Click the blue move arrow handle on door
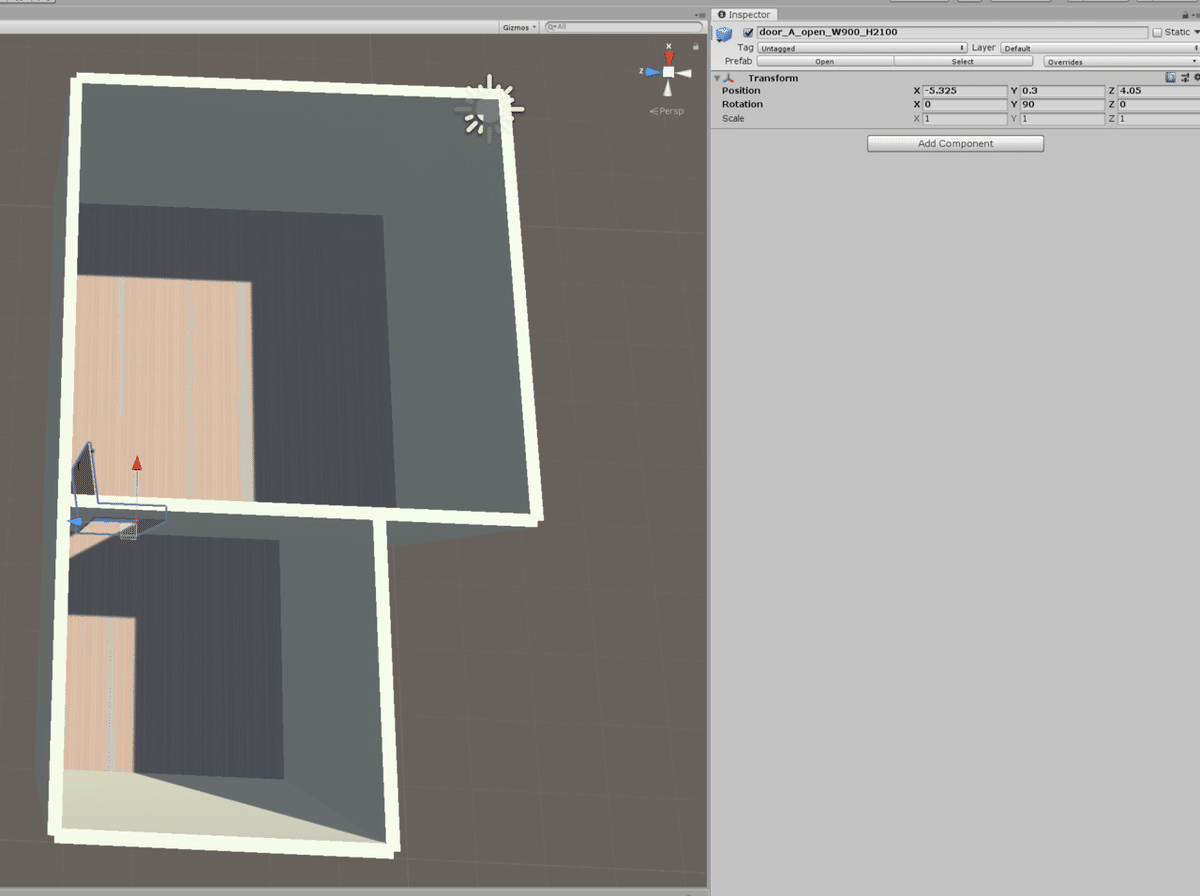This screenshot has width=1200, height=896. pos(75,522)
